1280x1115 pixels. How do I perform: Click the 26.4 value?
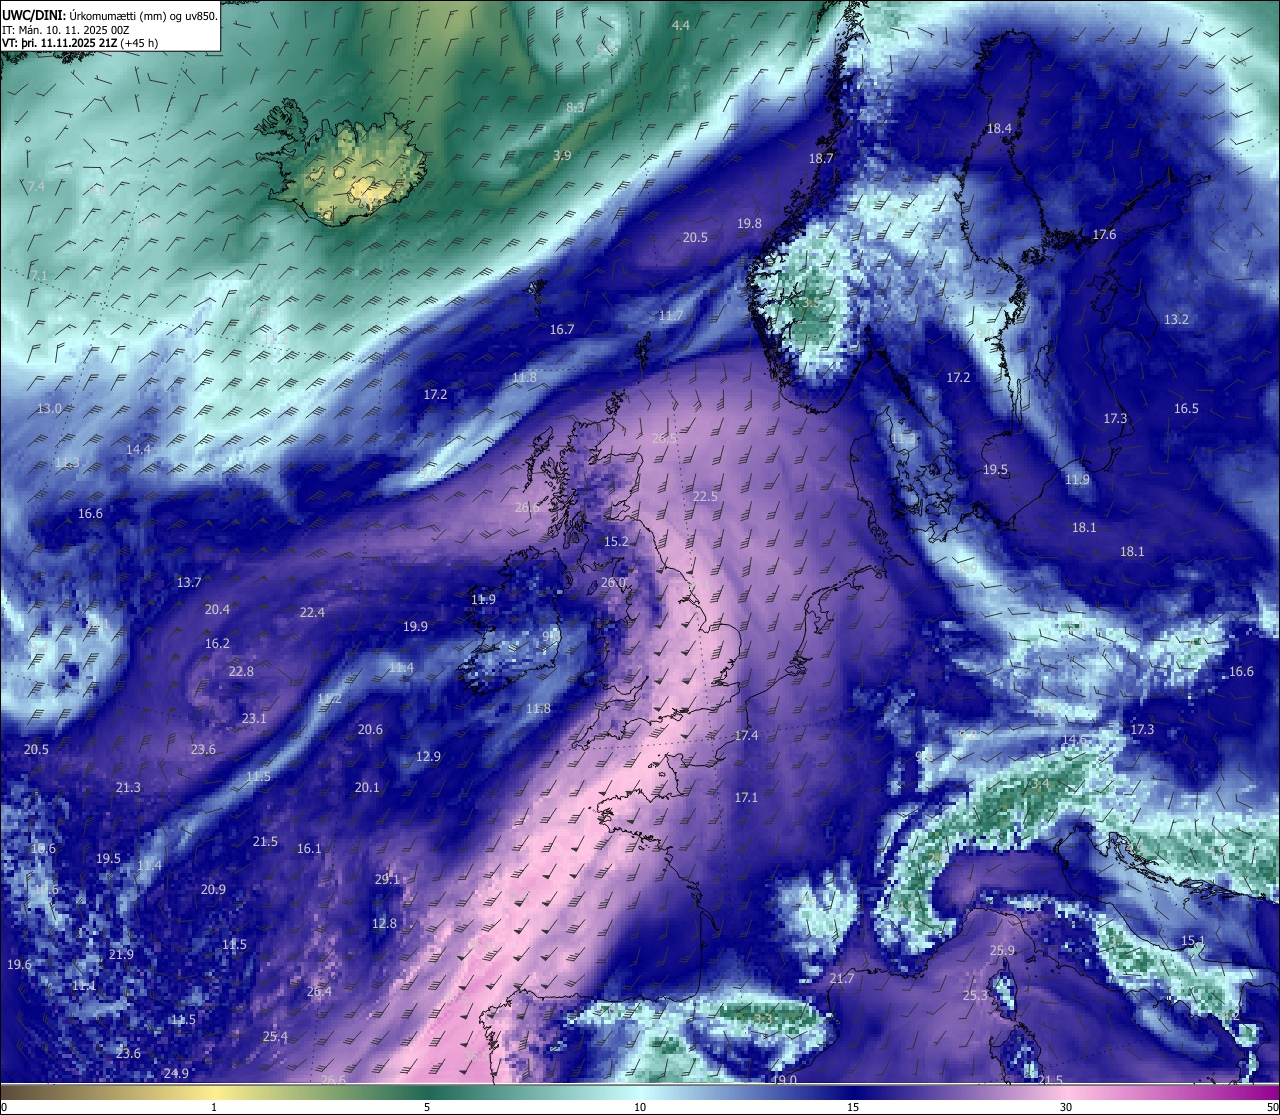(x=319, y=991)
